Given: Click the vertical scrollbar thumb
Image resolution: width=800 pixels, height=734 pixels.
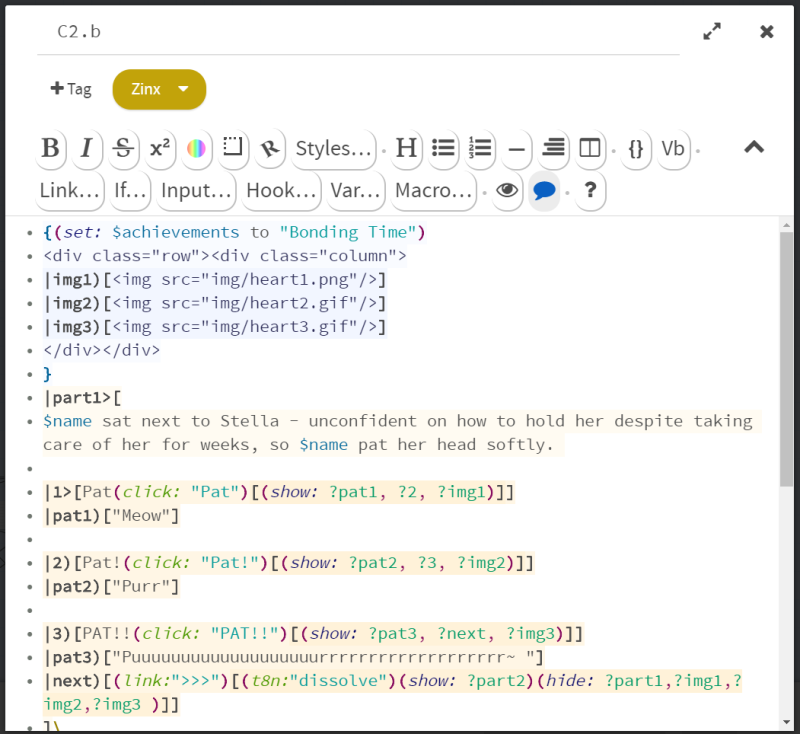Looking at the screenshot, I should [x=786, y=359].
